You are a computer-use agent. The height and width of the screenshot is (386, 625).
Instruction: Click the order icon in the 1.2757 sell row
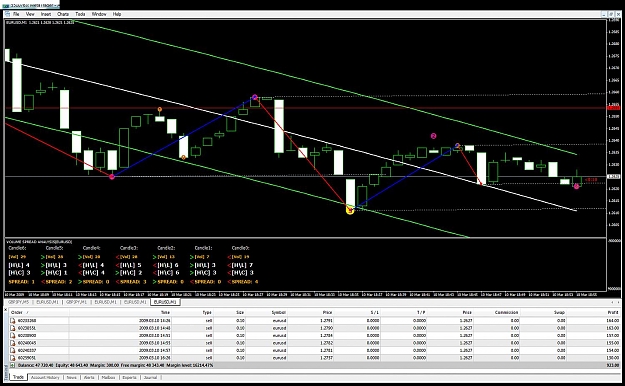click(13, 358)
